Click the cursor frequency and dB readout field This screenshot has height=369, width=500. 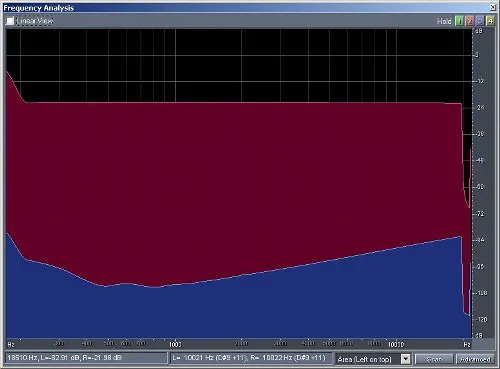86,358
